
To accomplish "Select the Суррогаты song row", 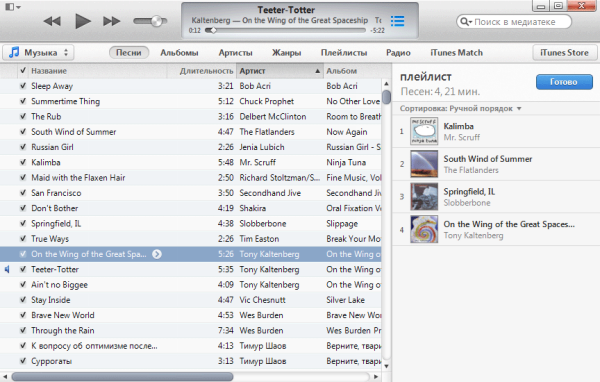I will [191, 361].
